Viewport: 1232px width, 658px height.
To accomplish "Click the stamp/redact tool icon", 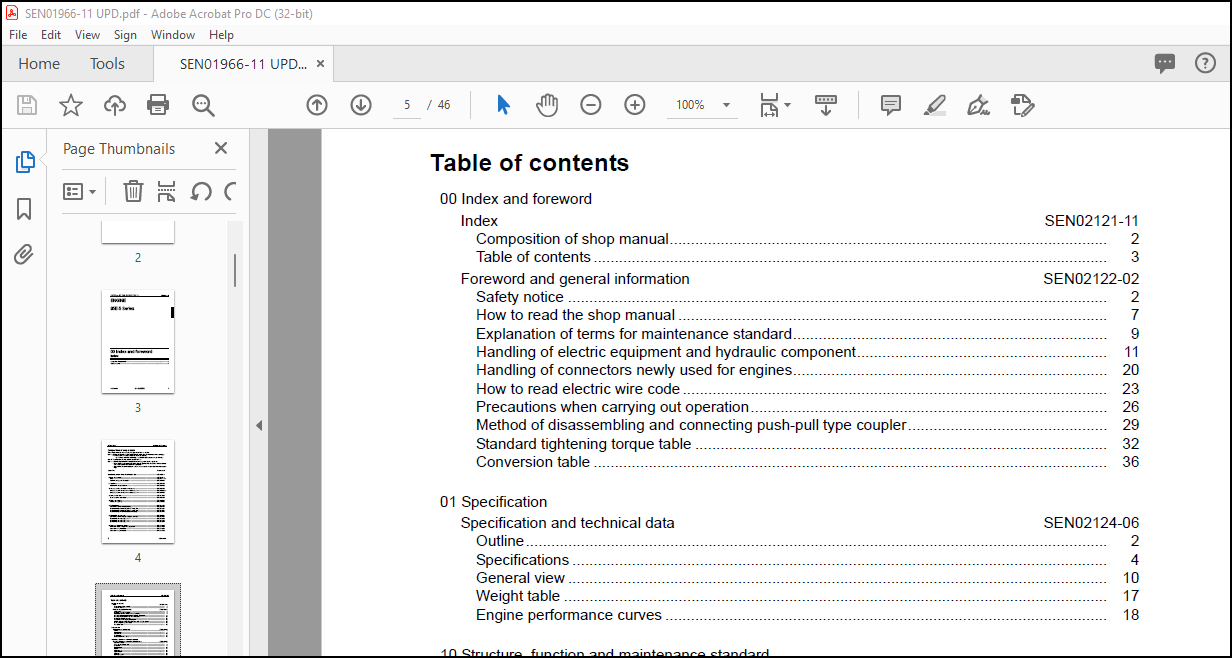I will (x=1022, y=105).
